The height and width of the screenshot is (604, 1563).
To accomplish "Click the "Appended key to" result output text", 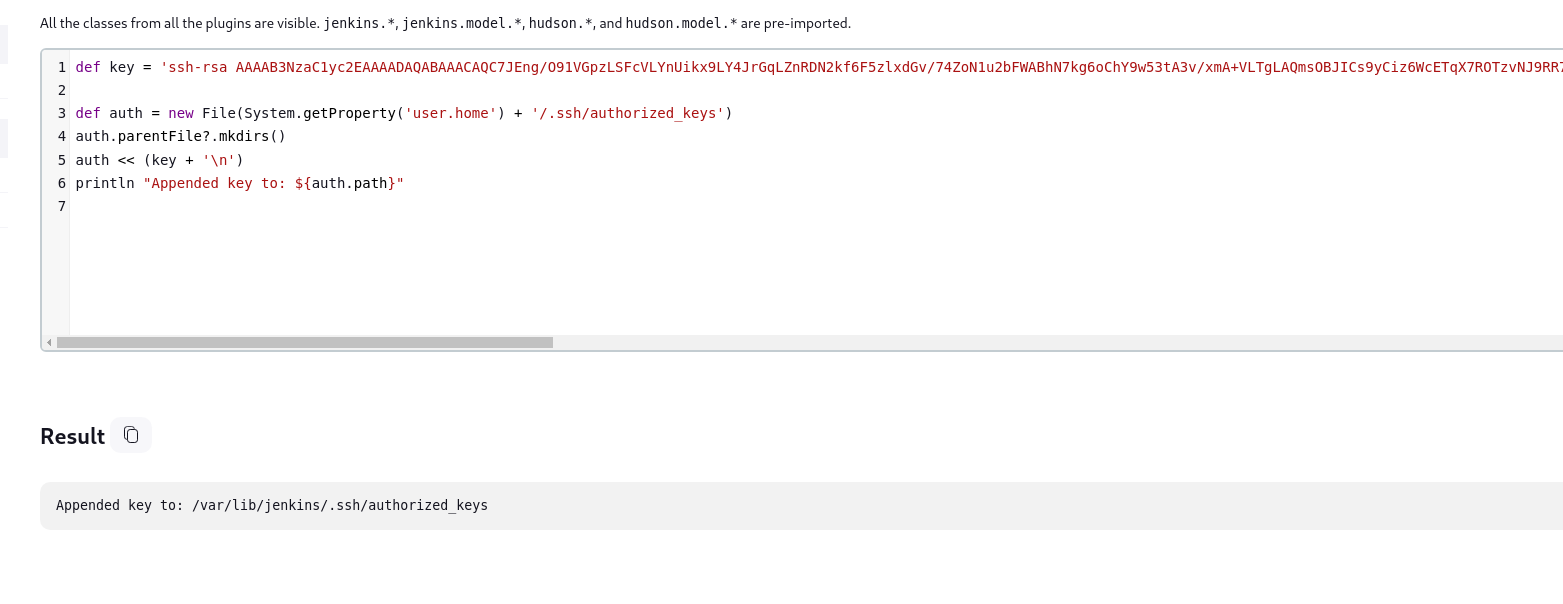I will 272,505.
